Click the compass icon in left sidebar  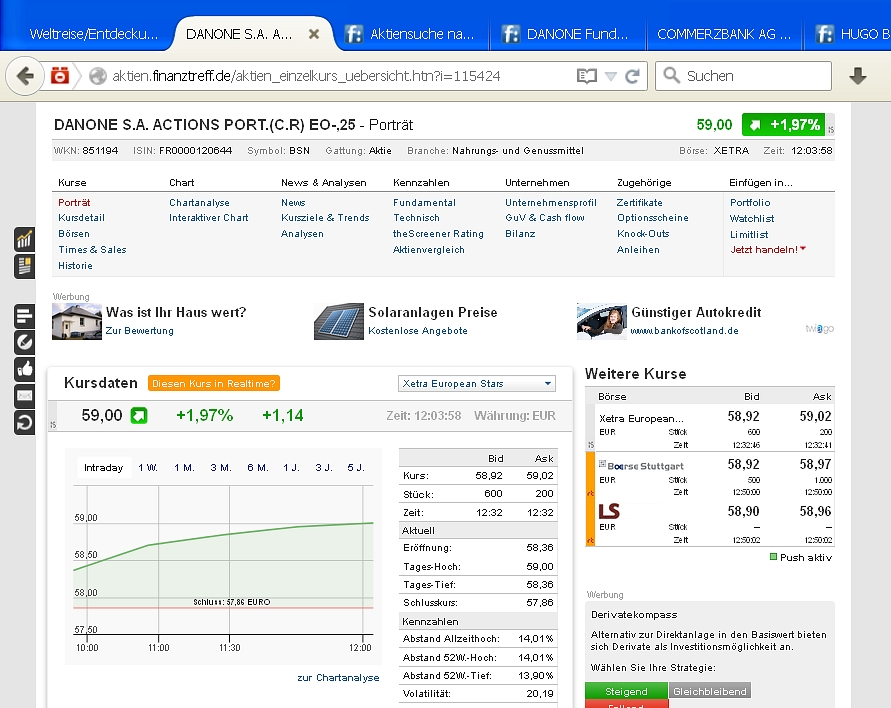(x=24, y=342)
